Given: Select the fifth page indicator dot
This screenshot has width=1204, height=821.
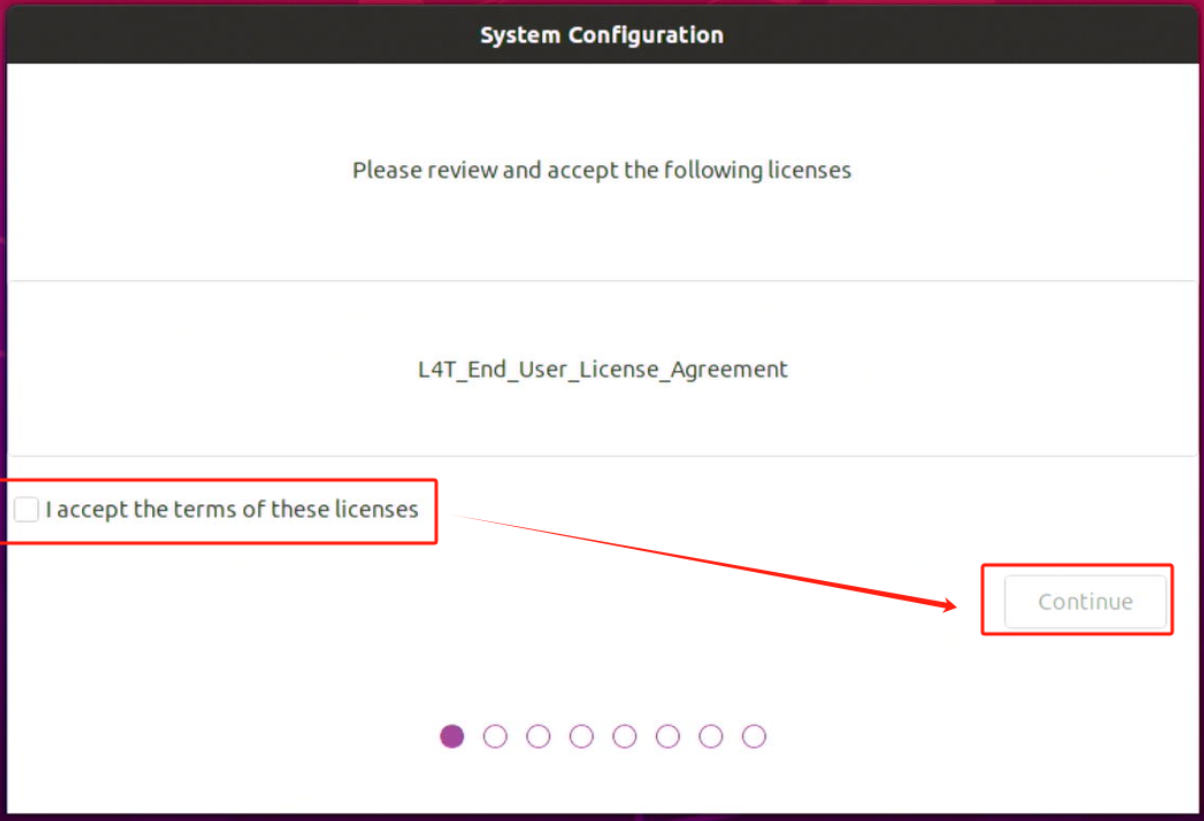Looking at the screenshot, I should coord(625,737).
